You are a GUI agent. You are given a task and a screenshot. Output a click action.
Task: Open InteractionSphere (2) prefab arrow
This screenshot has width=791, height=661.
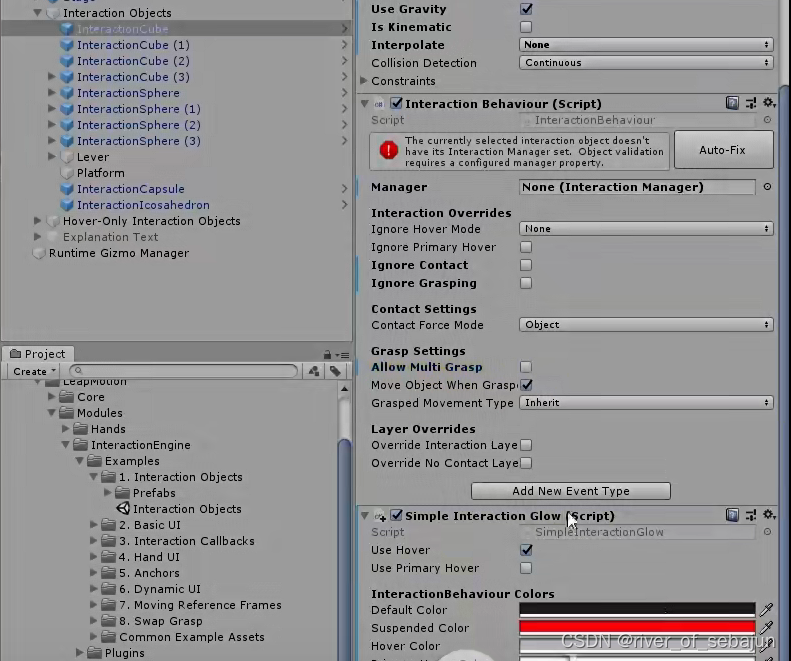[344, 125]
